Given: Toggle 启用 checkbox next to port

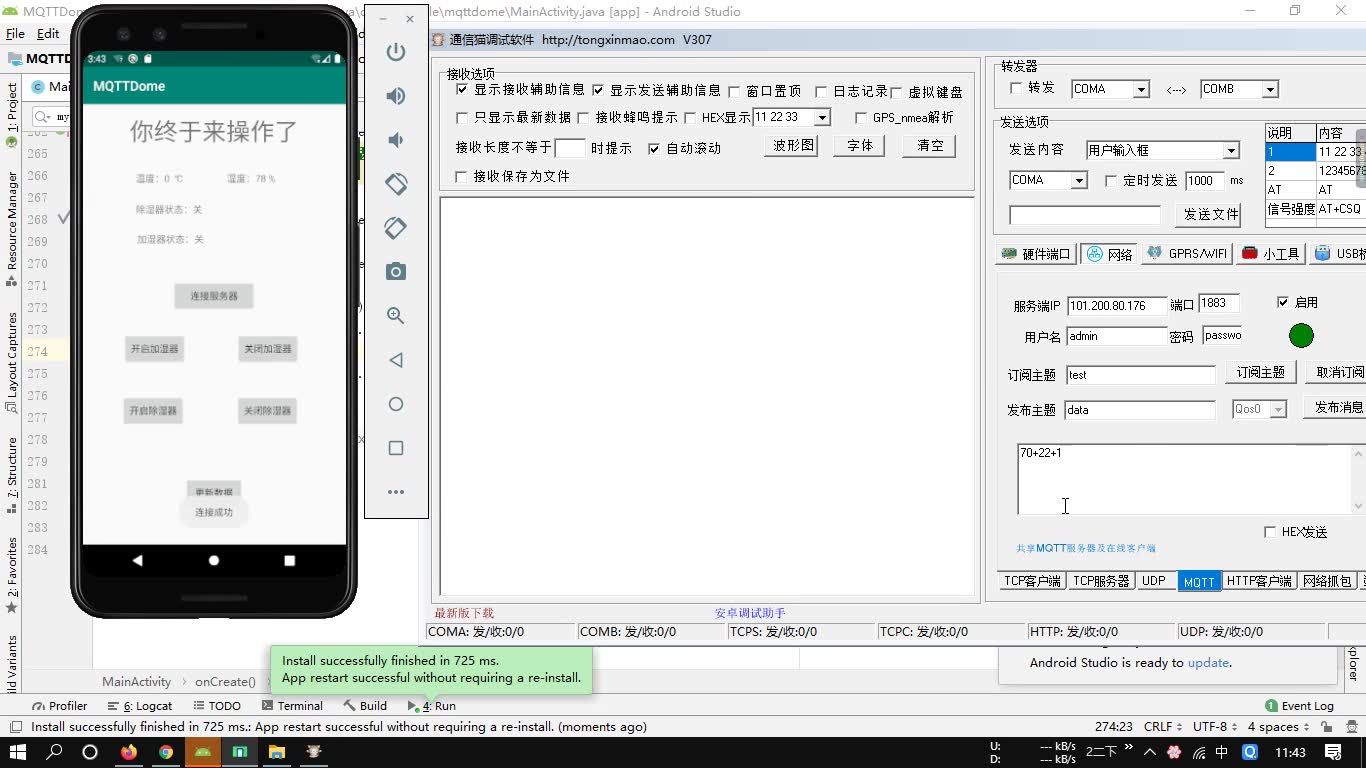Looking at the screenshot, I should 1283,302.
